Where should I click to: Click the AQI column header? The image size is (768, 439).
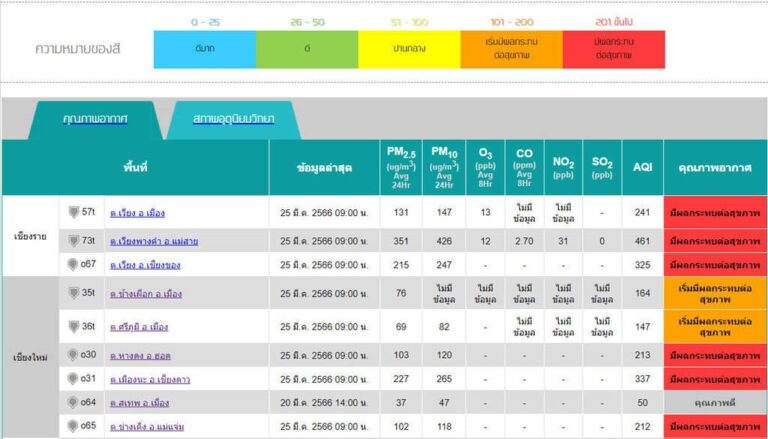tap(643, 168)
